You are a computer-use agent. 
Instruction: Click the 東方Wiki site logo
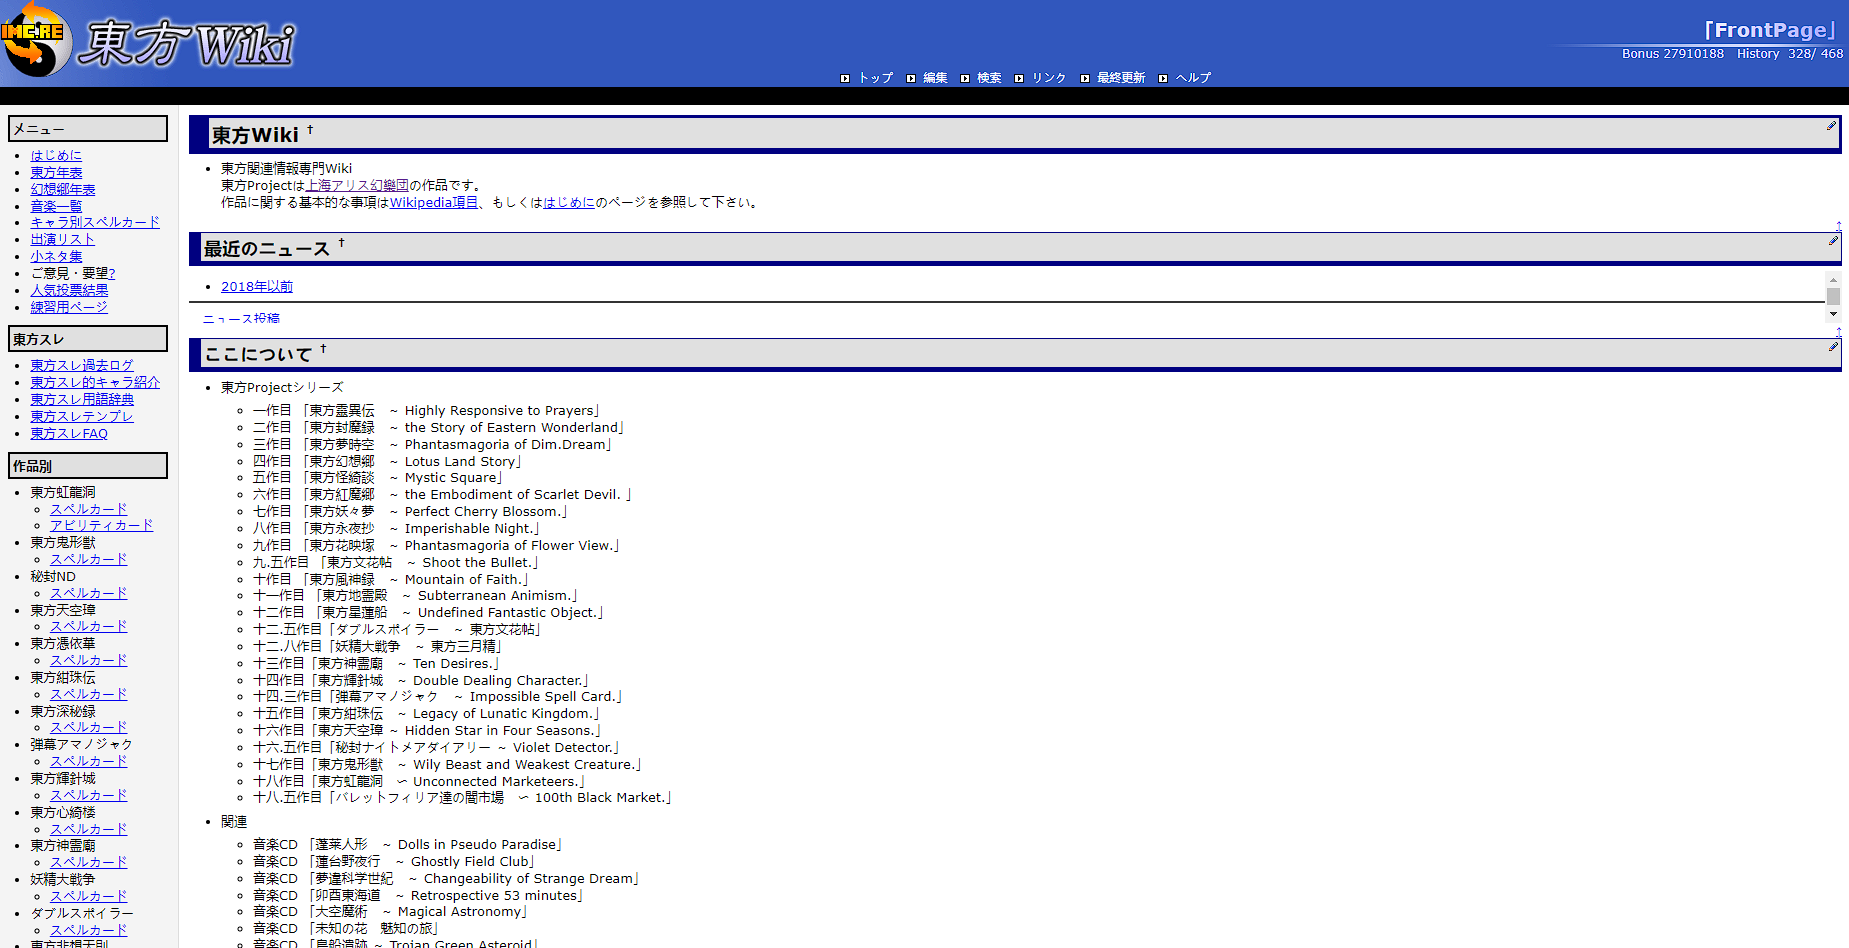(x=150, y=42)
